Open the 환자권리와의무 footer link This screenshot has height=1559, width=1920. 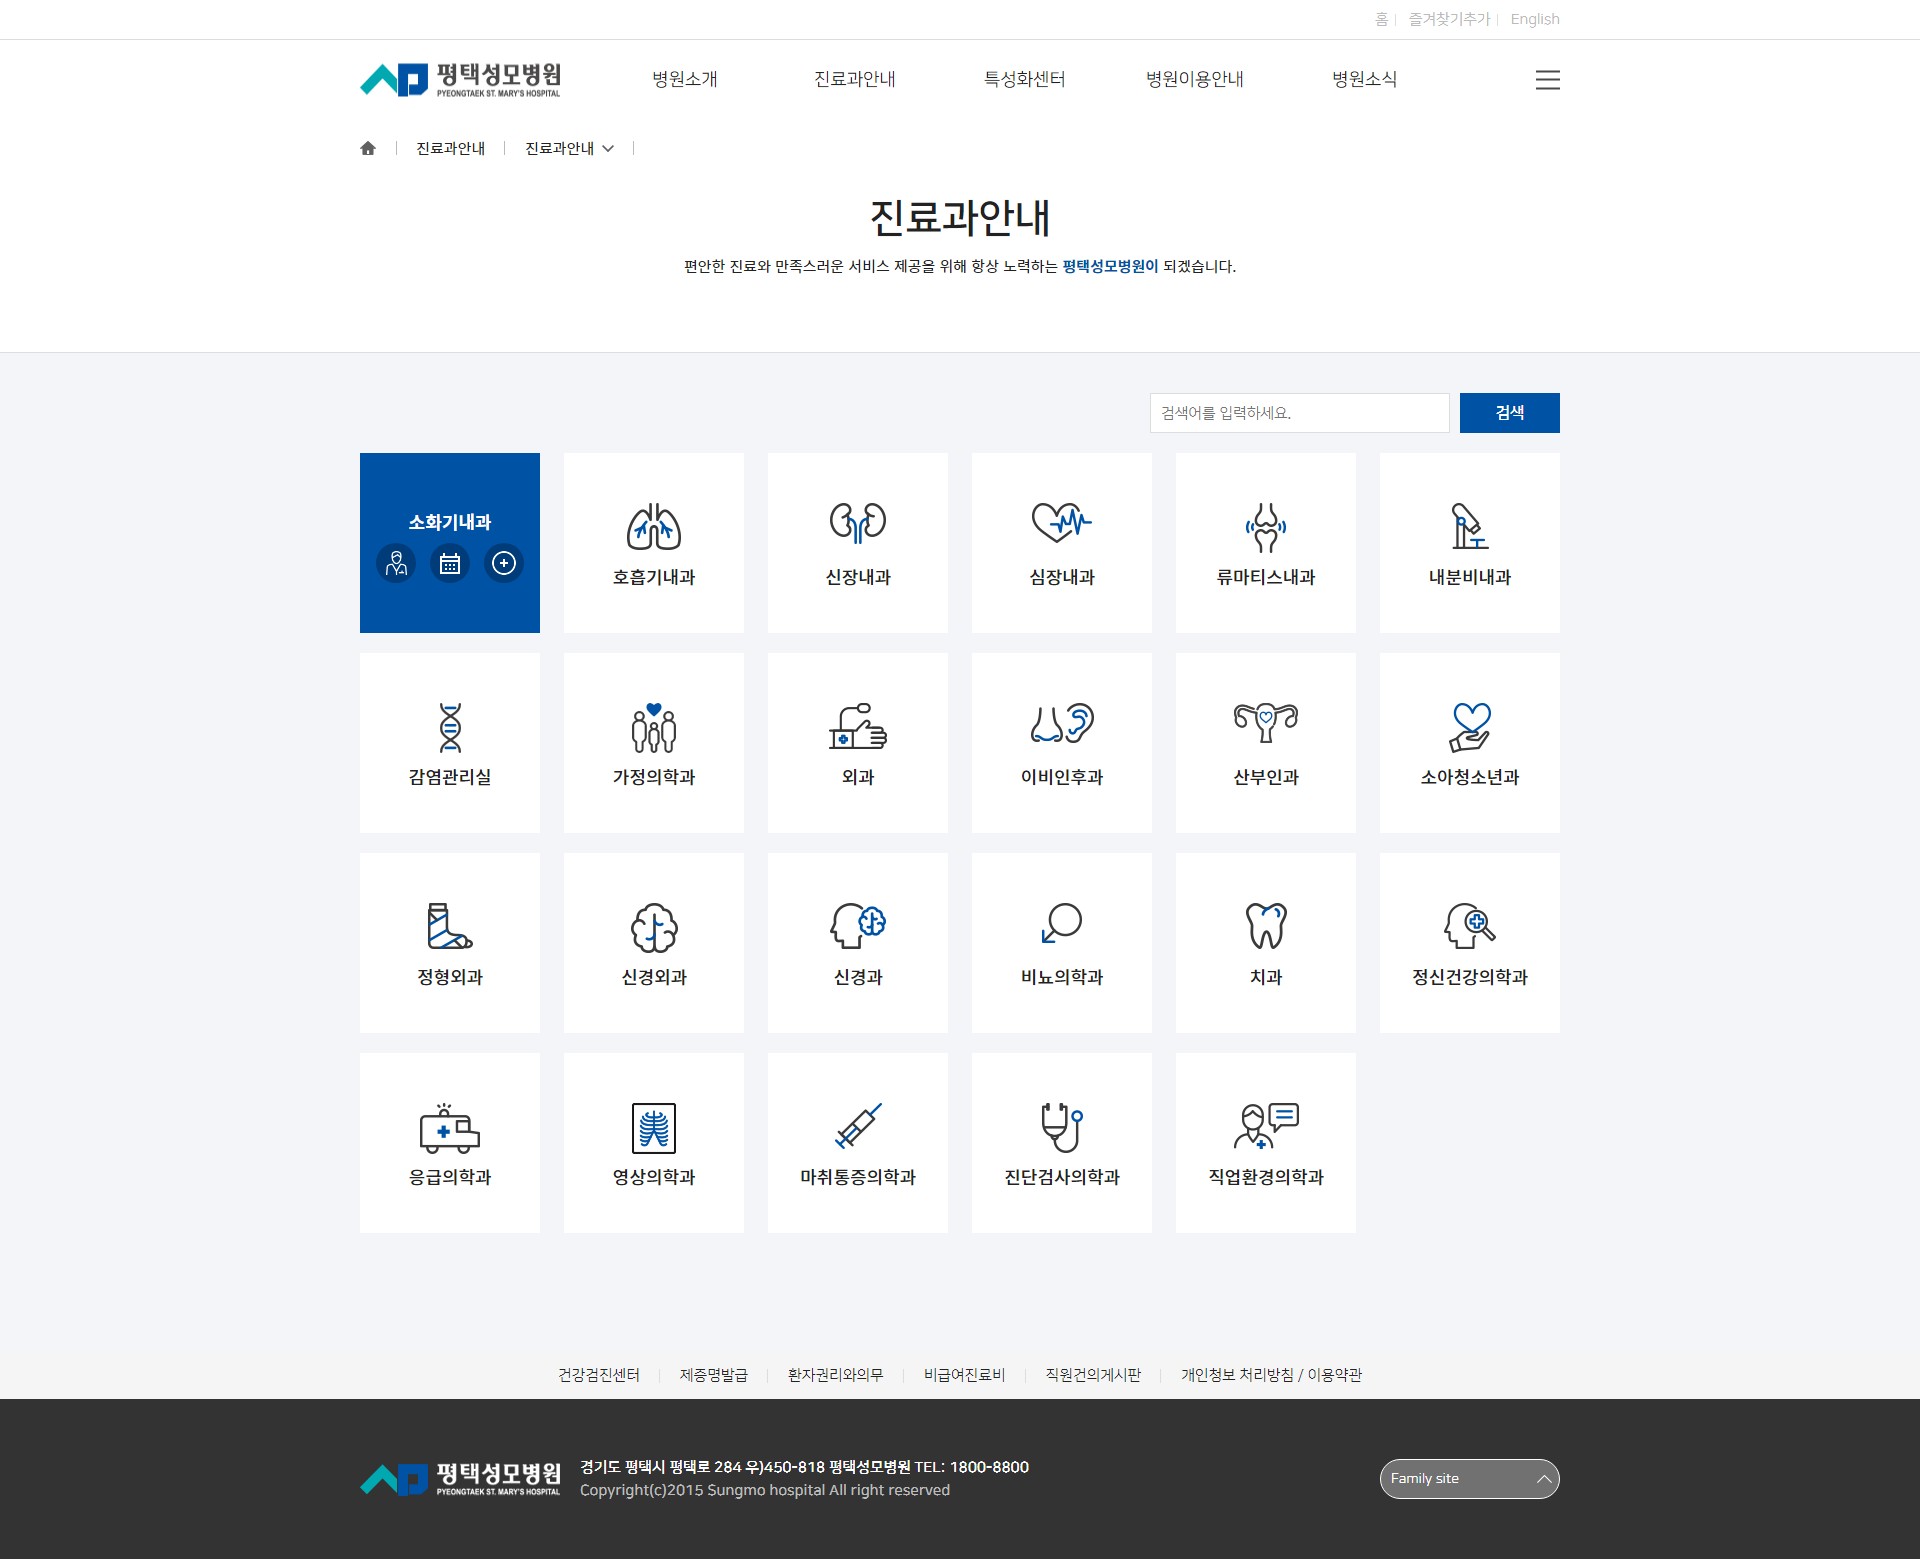coord(836,1375)
